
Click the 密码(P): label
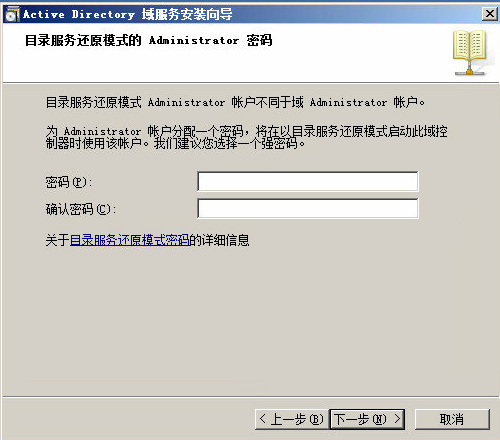click(69, 182)
